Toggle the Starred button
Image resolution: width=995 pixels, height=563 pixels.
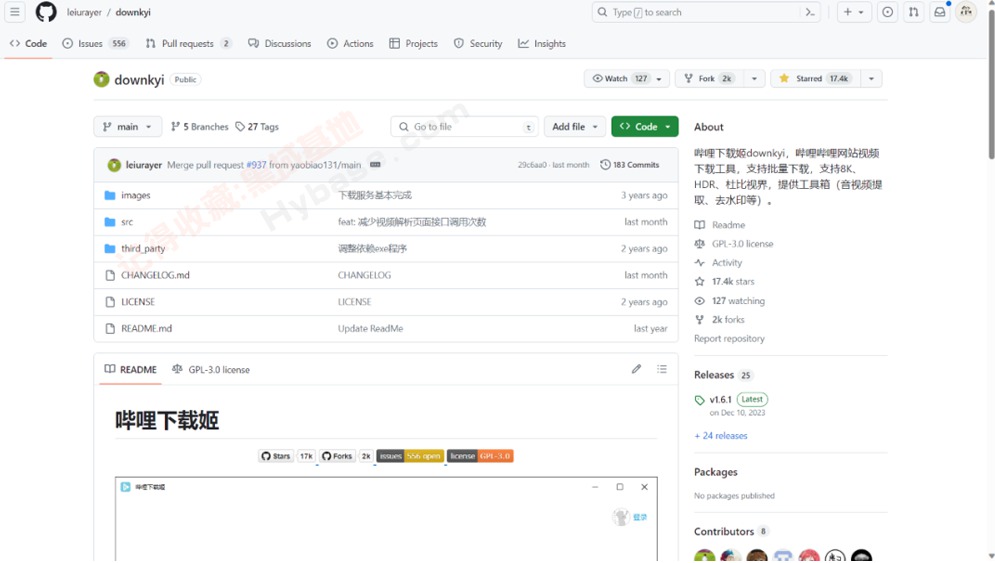(x=815, y=79)
